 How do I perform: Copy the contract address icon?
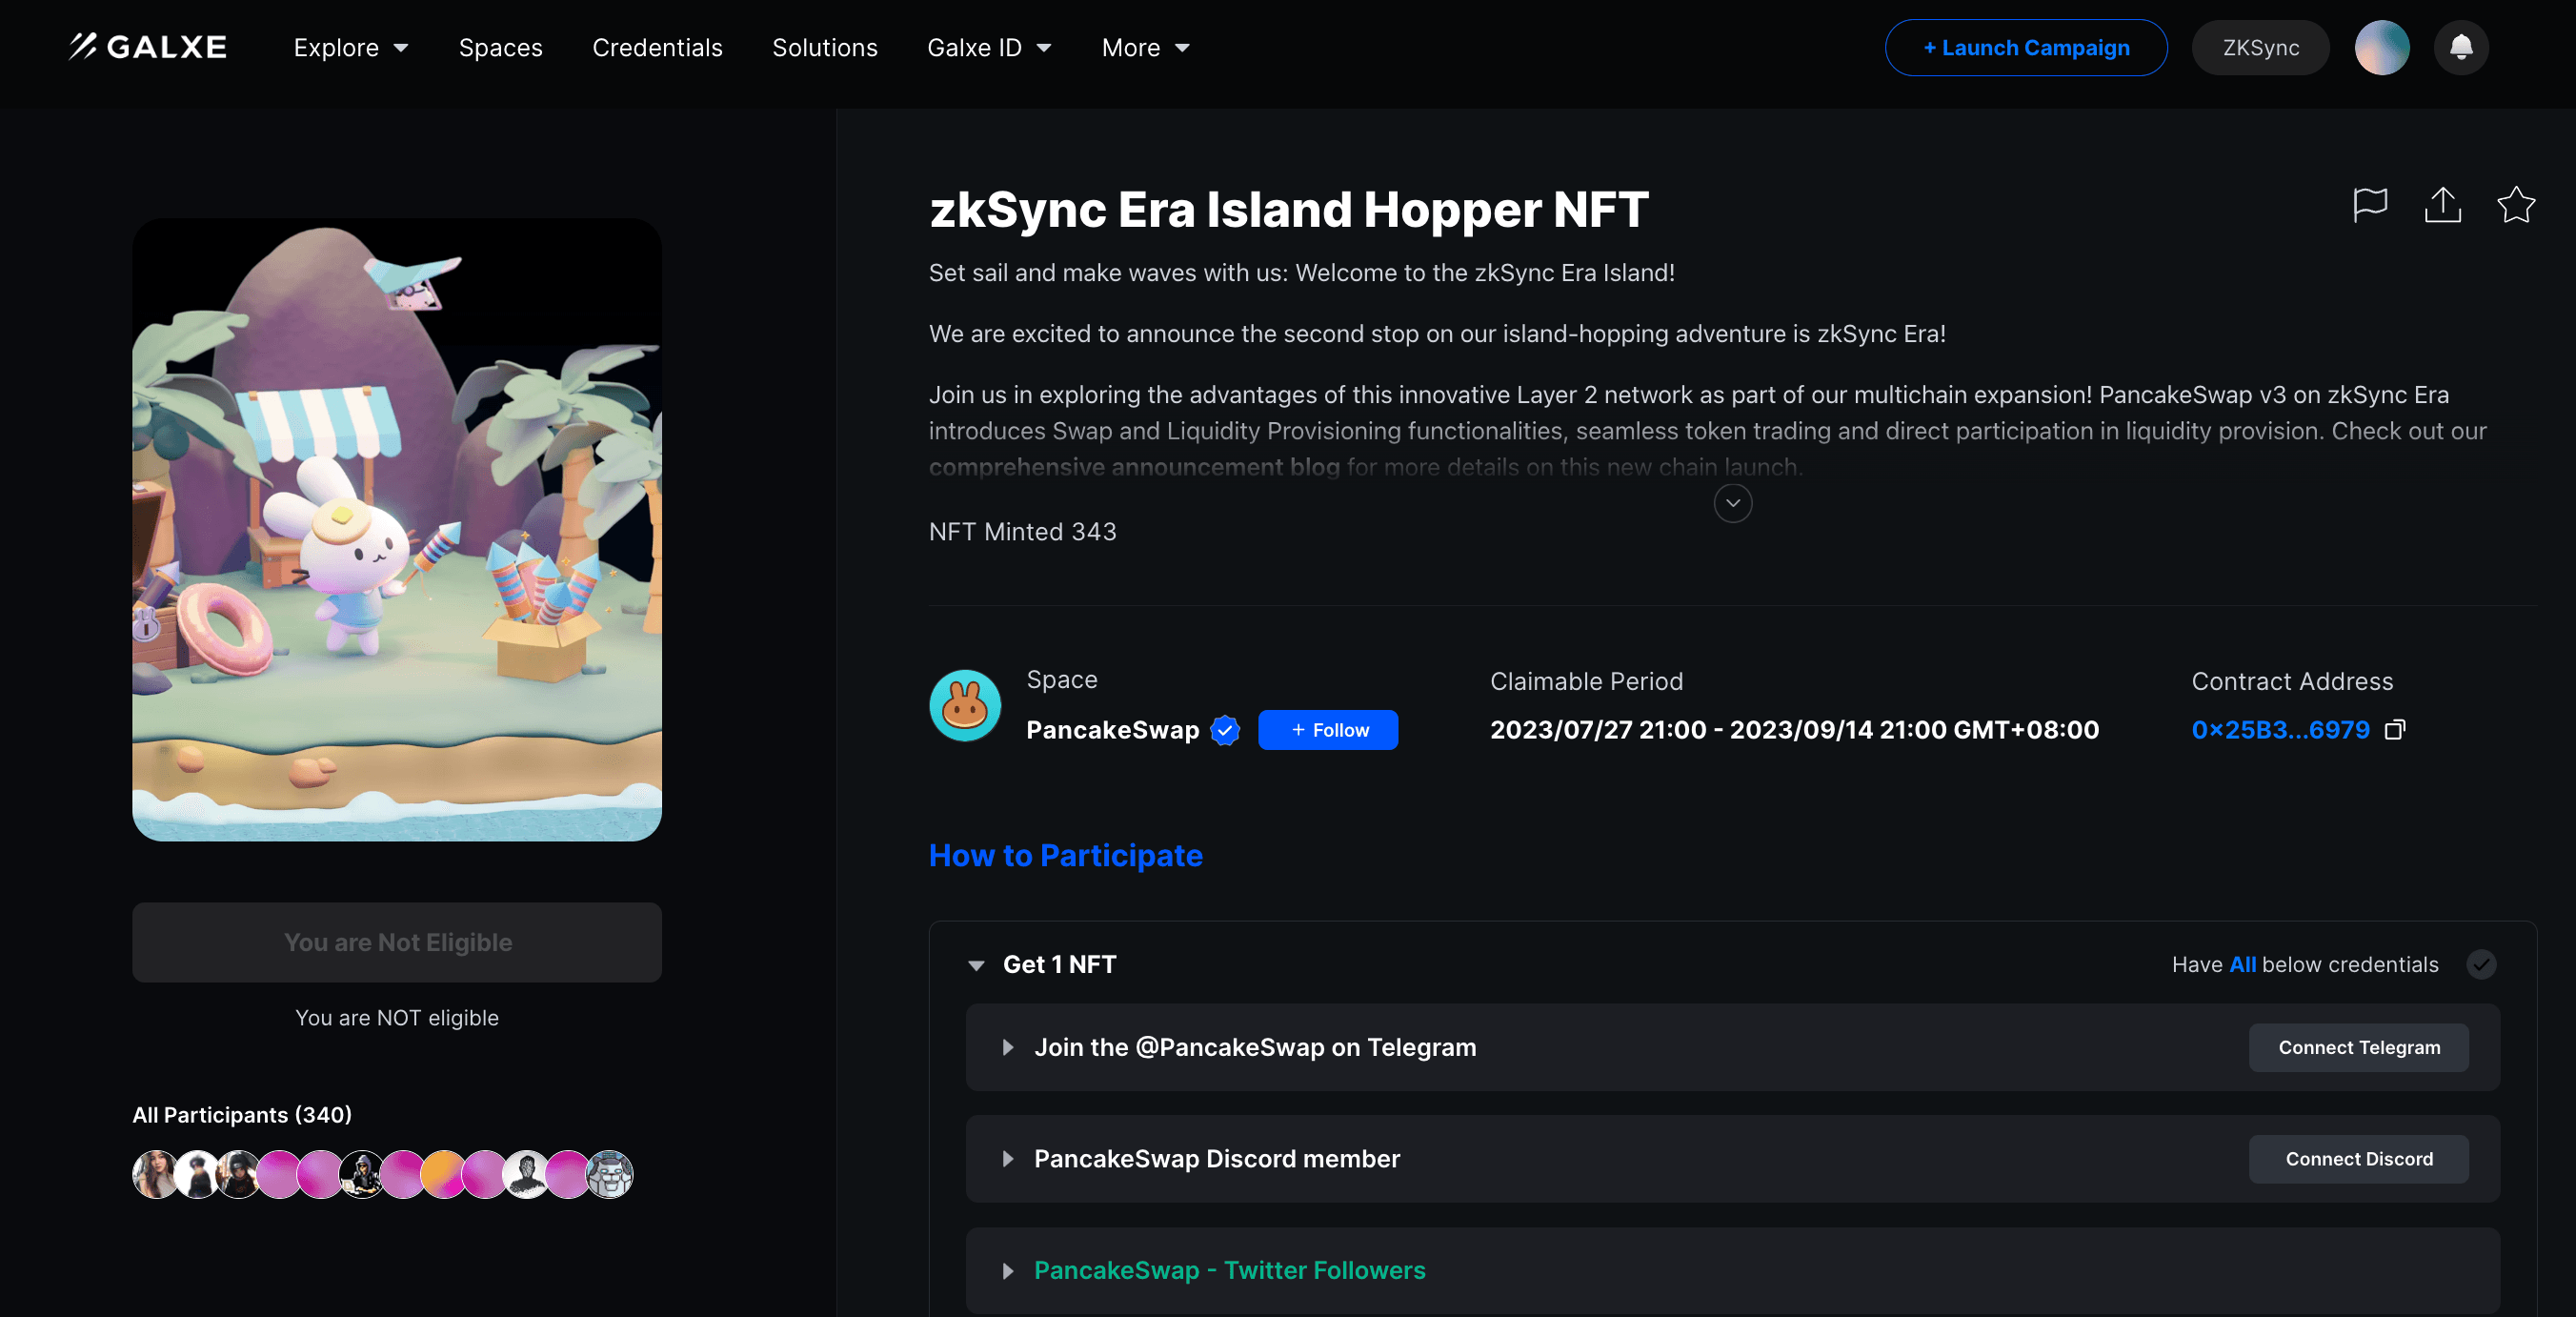point(2395,730)
